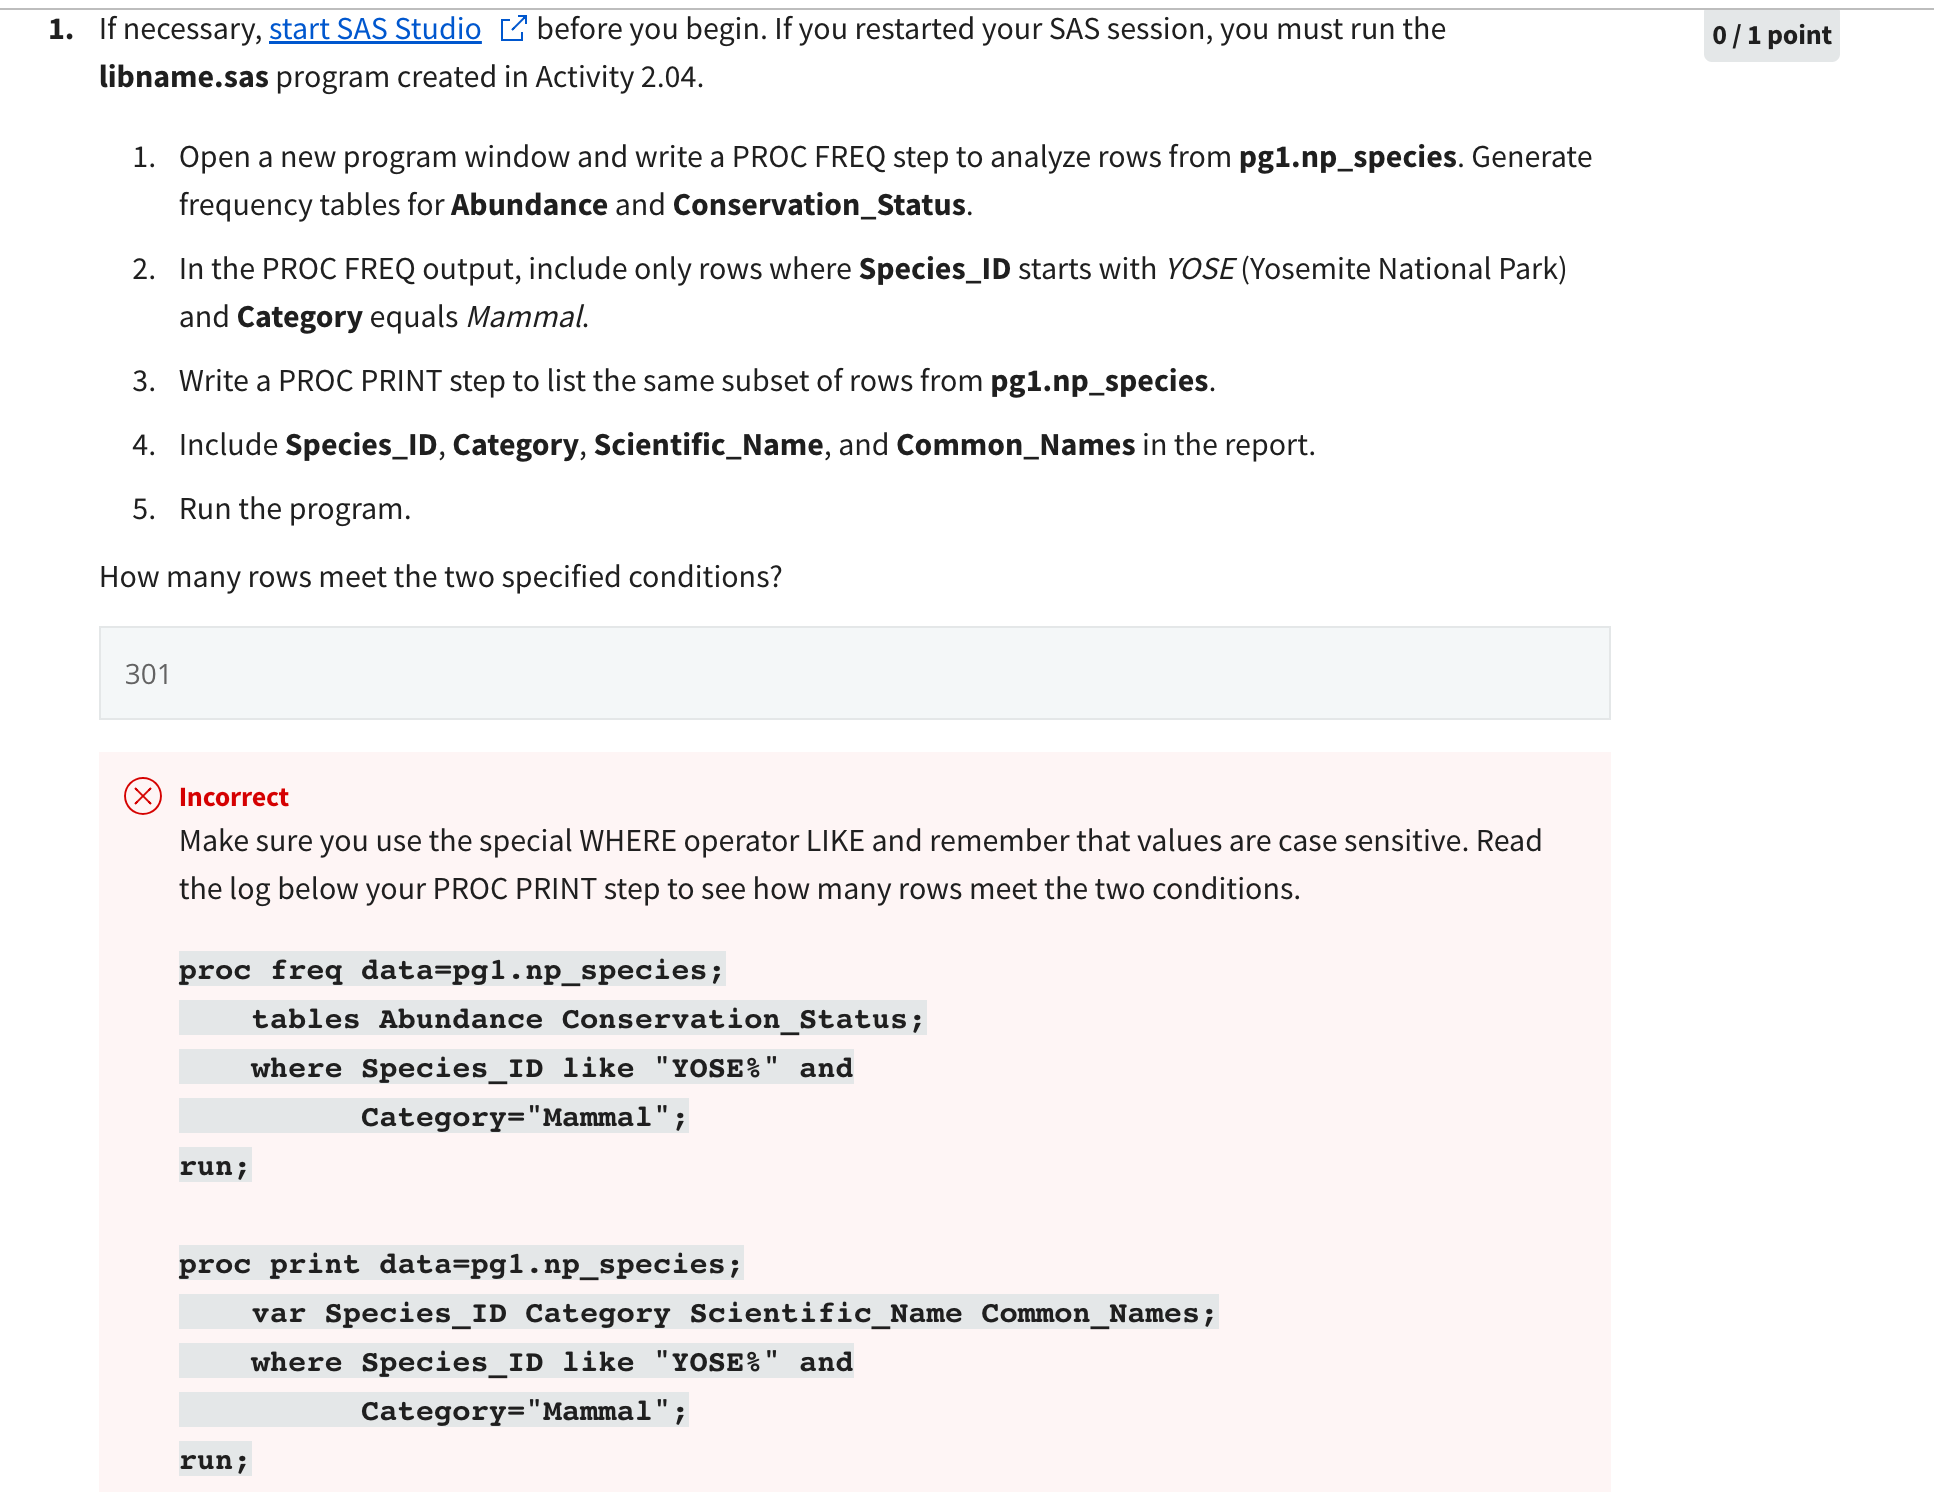Open the external link icon beside start SAS Studio

tap(513, 29)
